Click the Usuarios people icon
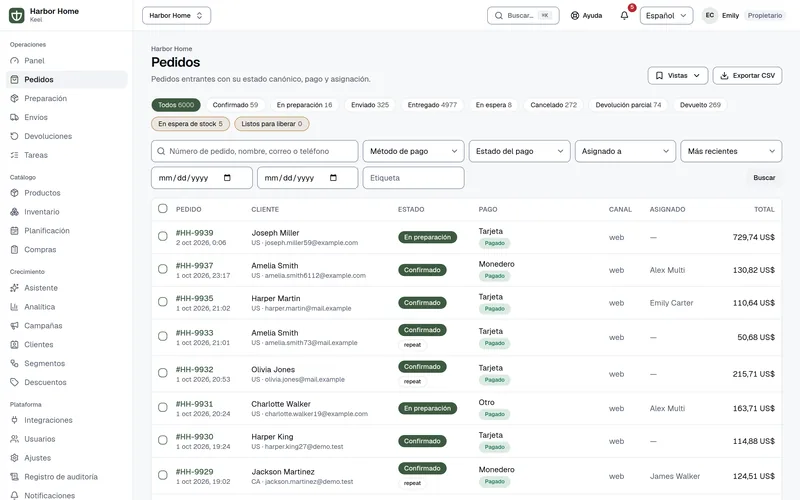Viewport: 800px width, 500px height. [x=14, y=439]
